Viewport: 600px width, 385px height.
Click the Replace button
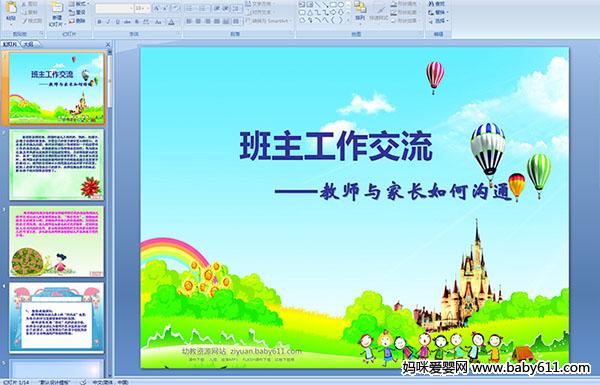tap(438, 12)
